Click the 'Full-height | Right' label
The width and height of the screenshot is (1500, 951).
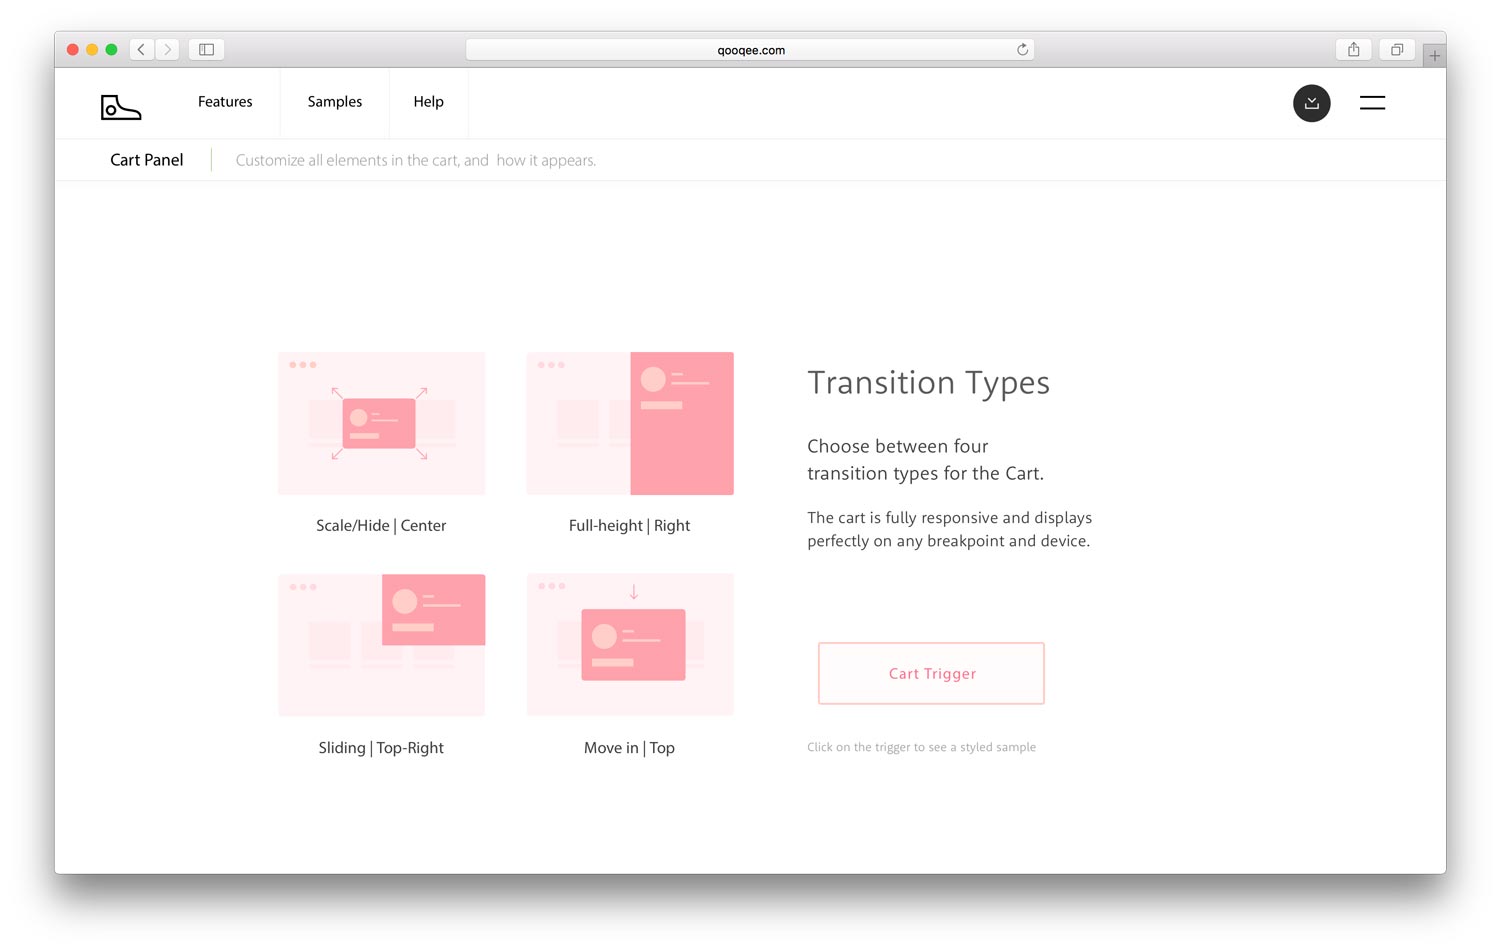(629, 526)
